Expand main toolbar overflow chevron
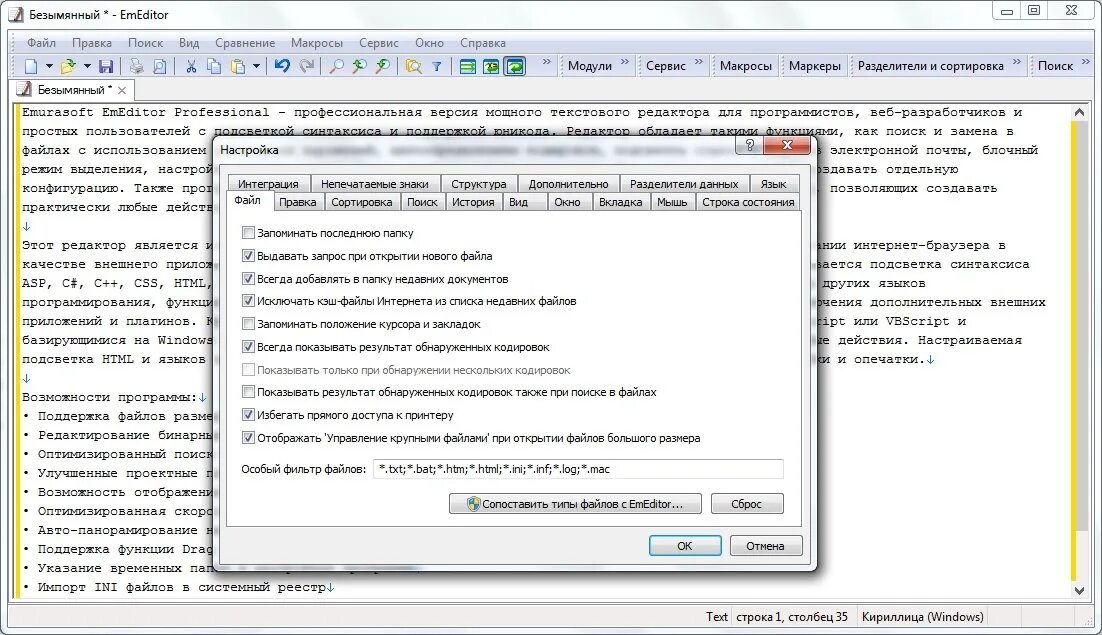Image resolution: width=1102 pixels, height=635 pixels. click(547, 62)
